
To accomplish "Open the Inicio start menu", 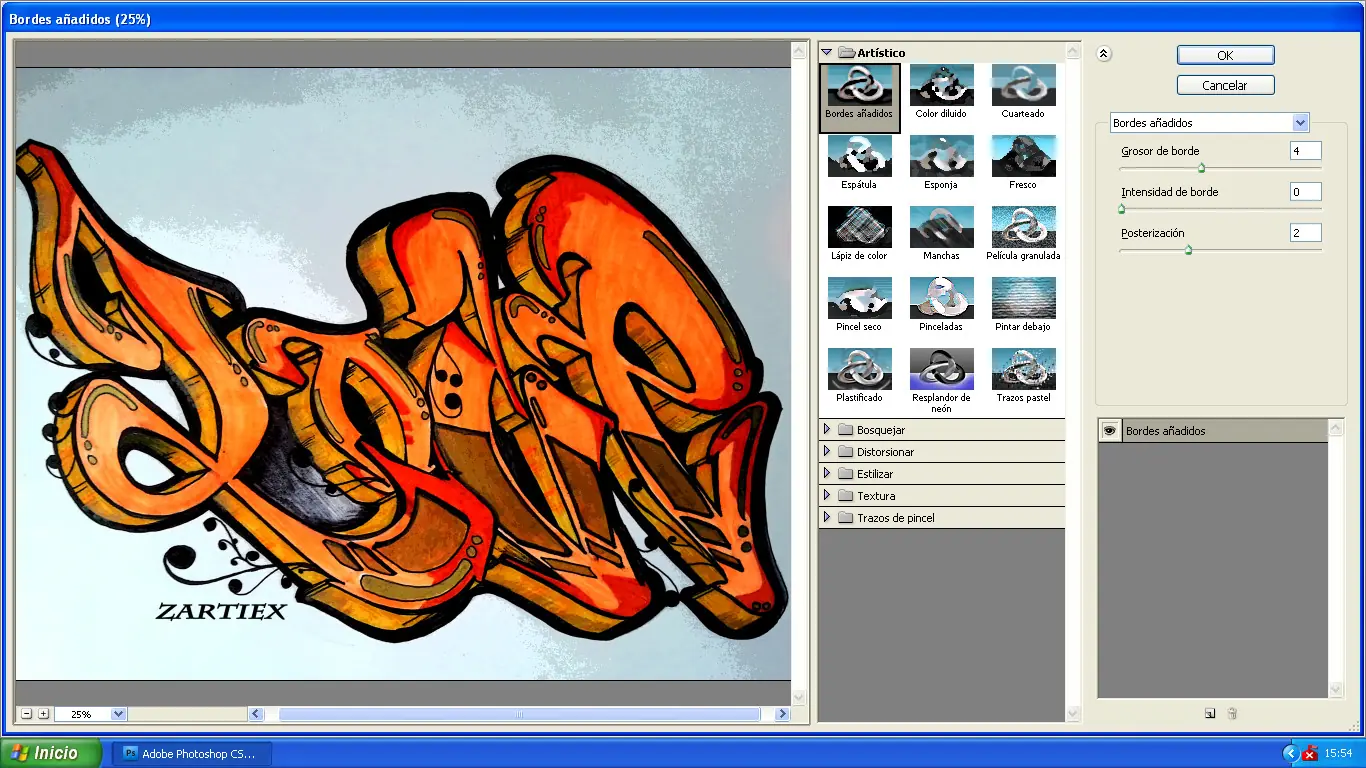I will pyautogui.click(x=50, y=753).
